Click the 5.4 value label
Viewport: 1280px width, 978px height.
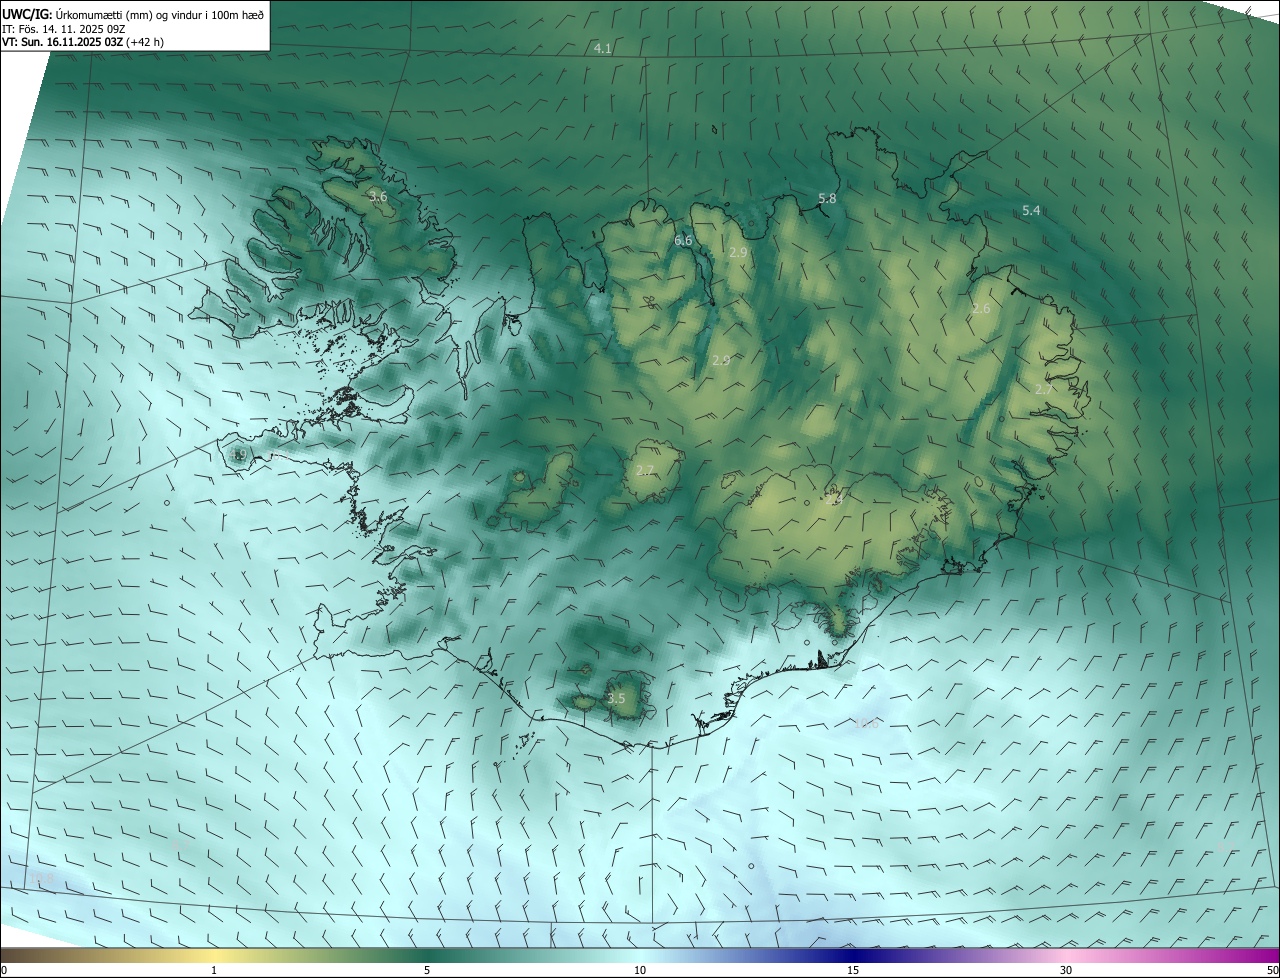pyautogui.click(x=1031, y=210)
